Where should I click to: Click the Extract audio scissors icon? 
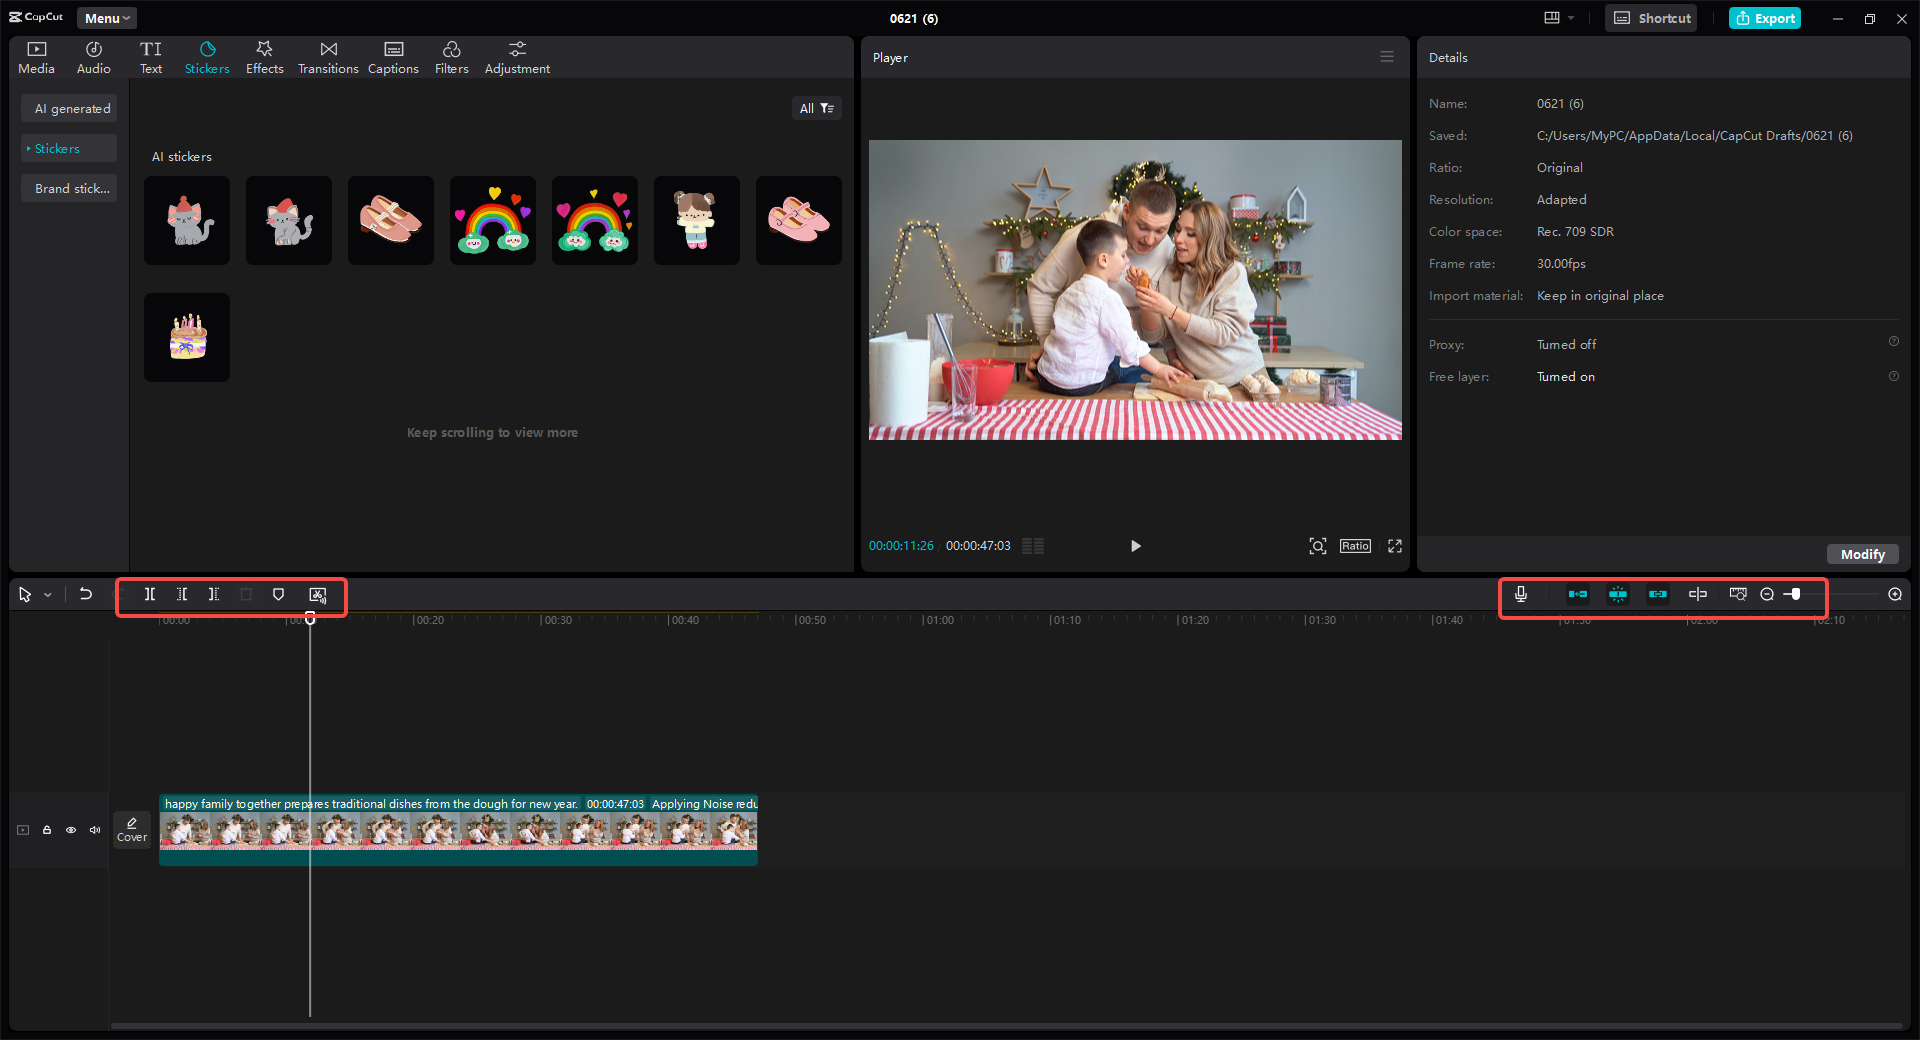[x=318, y=594]
